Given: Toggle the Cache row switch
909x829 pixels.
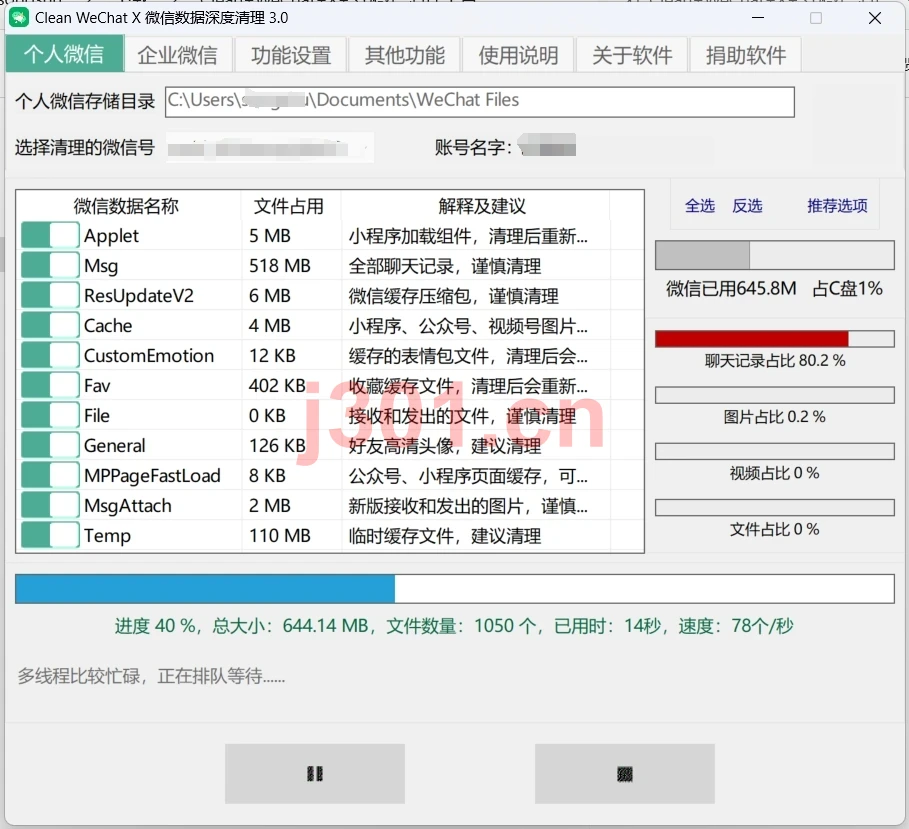Looking at the screenshot, I should [x=50, y=325].
